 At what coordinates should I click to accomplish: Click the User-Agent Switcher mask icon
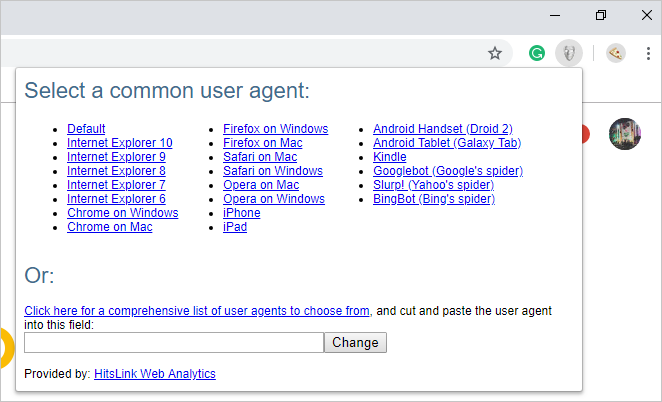pos(568,53)
